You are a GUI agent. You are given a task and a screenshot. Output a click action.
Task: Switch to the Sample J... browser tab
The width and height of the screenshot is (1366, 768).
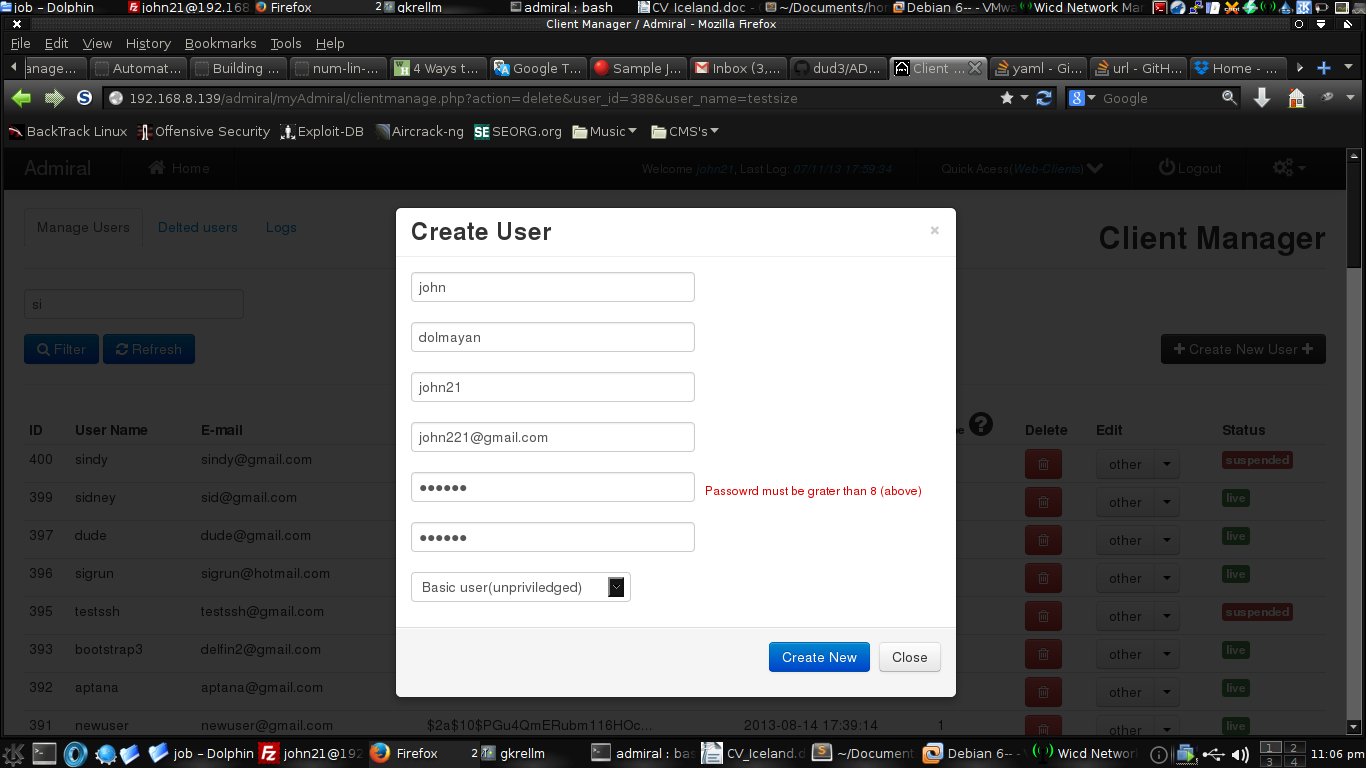coord(638,68)
